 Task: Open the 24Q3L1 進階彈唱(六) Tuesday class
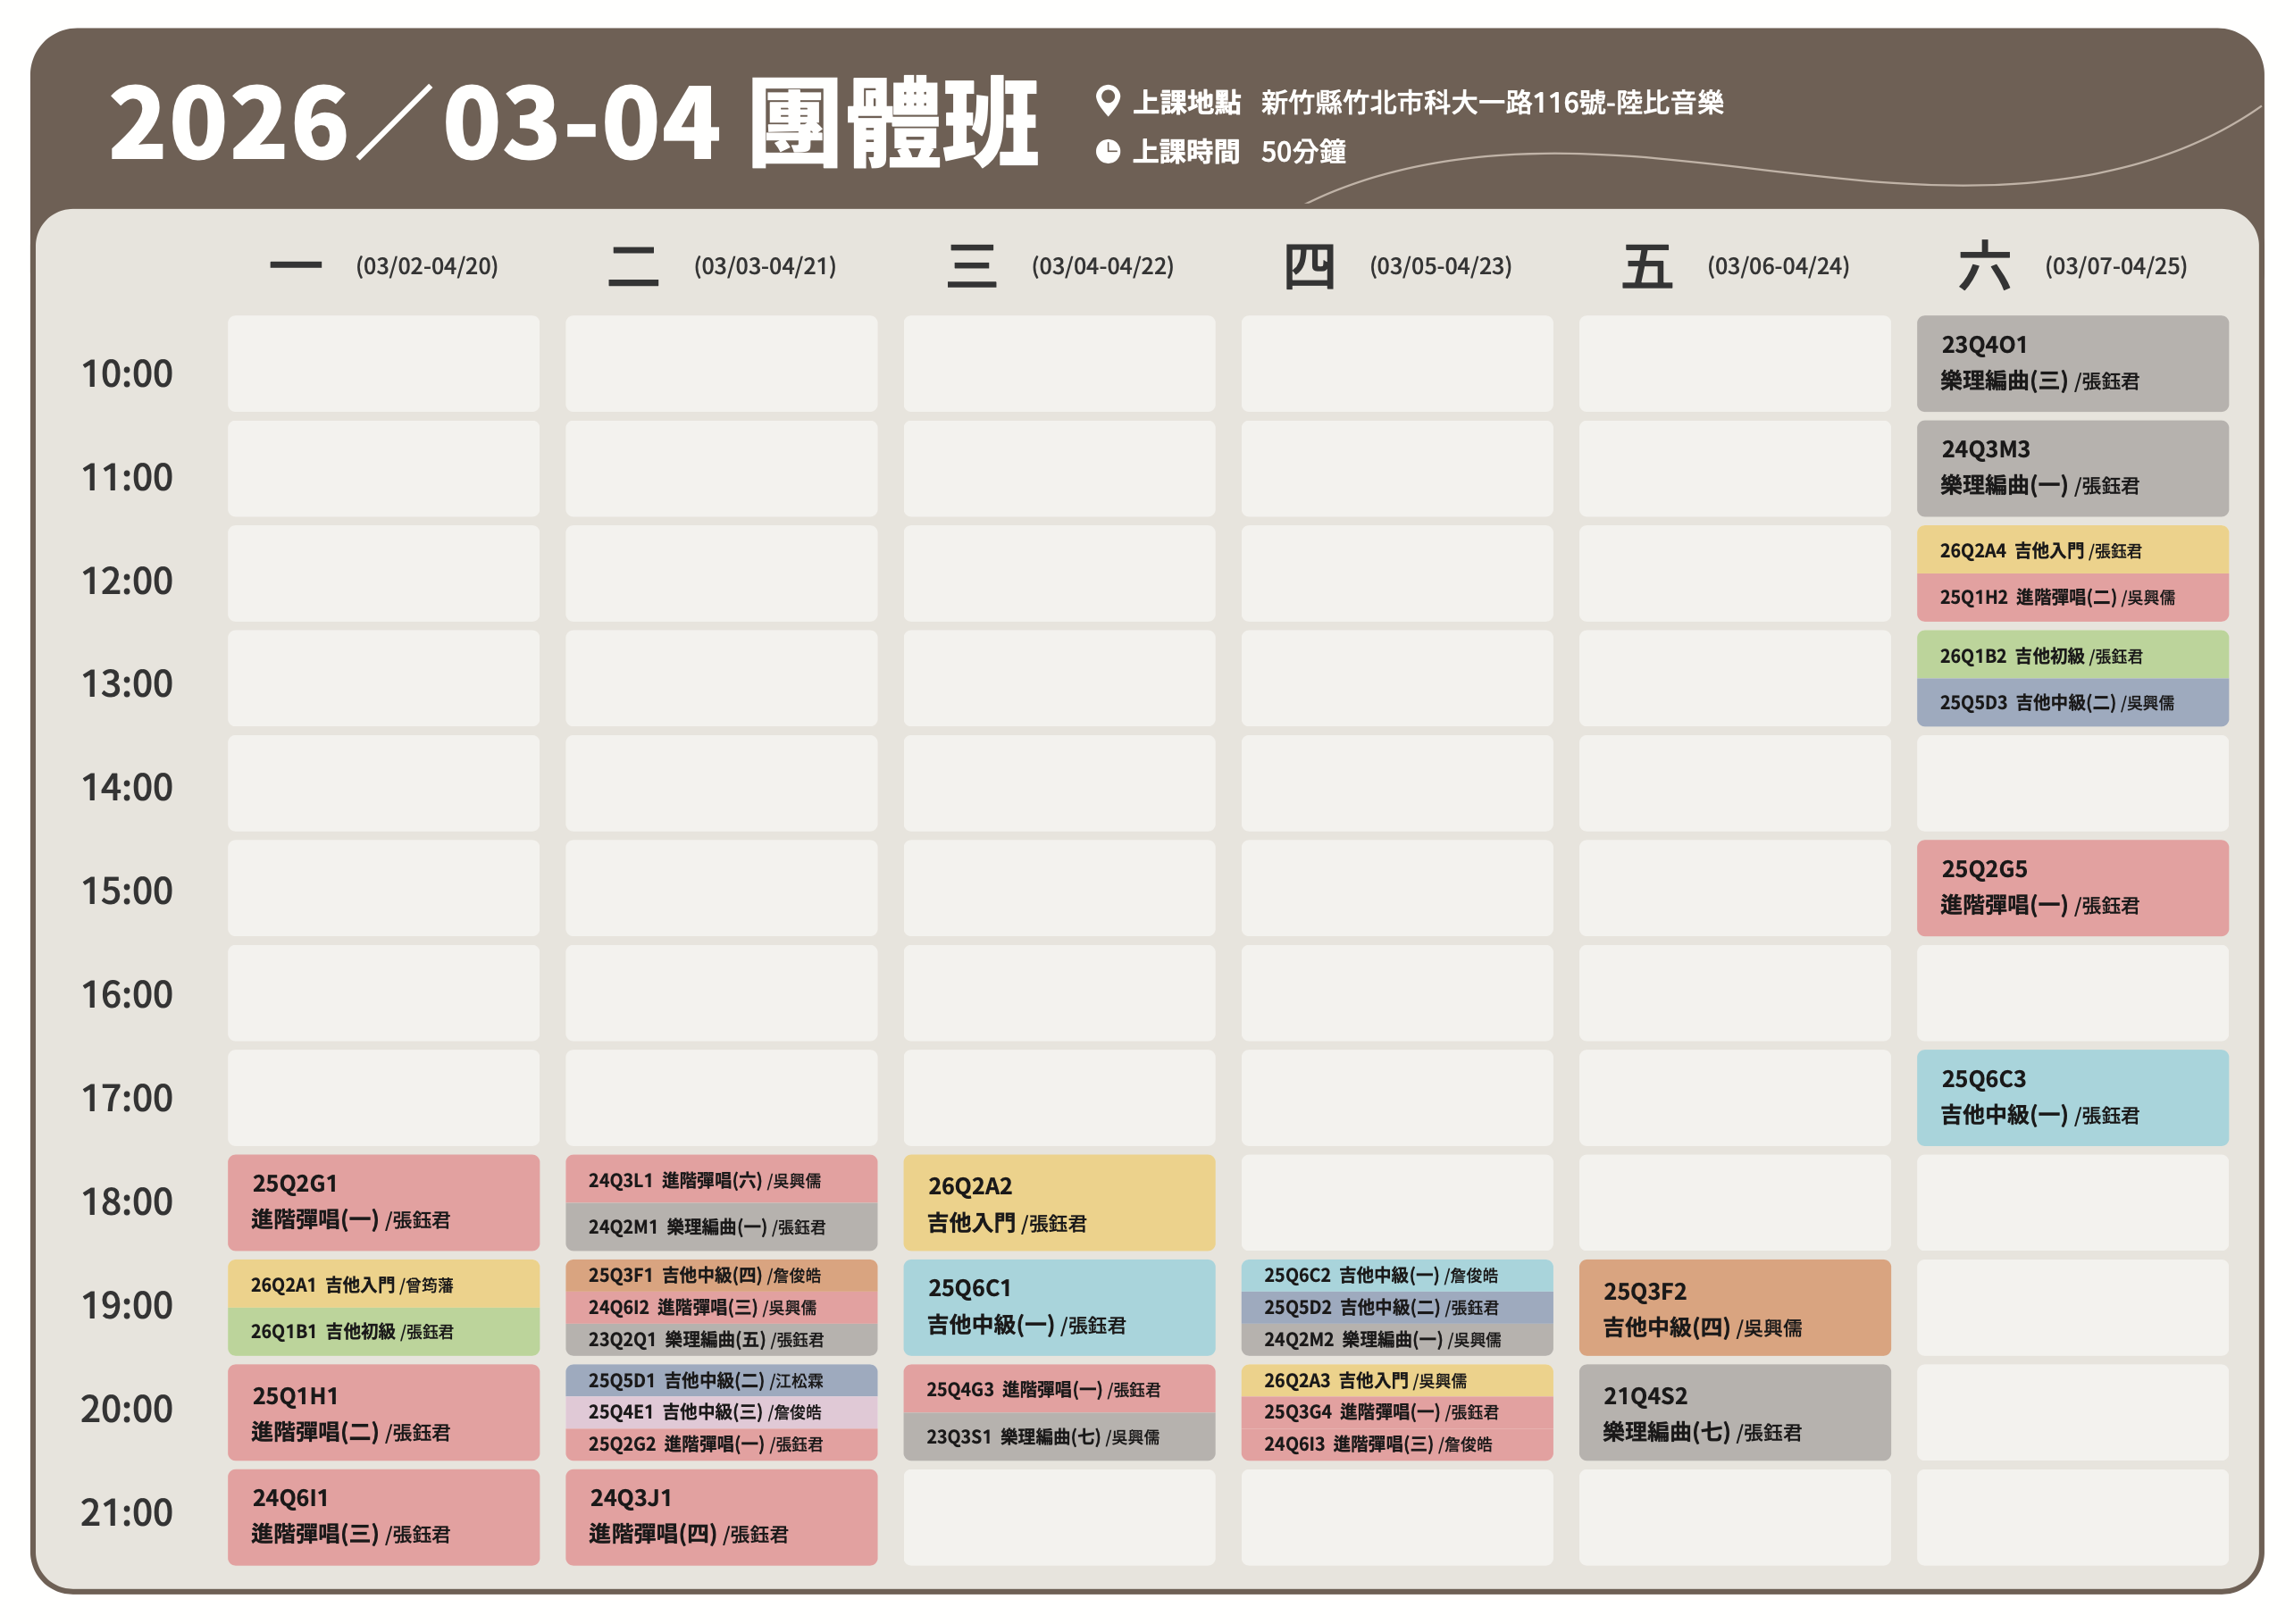click(720, 1180)
